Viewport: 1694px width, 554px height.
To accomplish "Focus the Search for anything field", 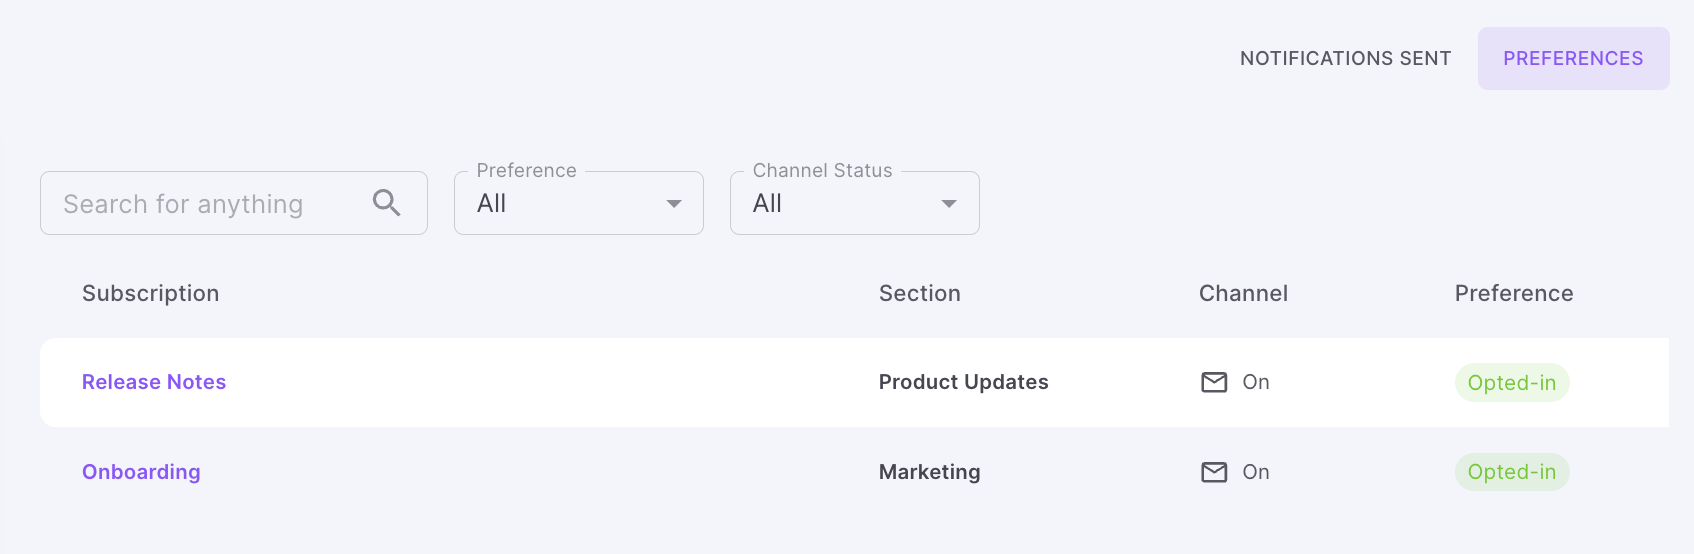I will click(205, 204).
